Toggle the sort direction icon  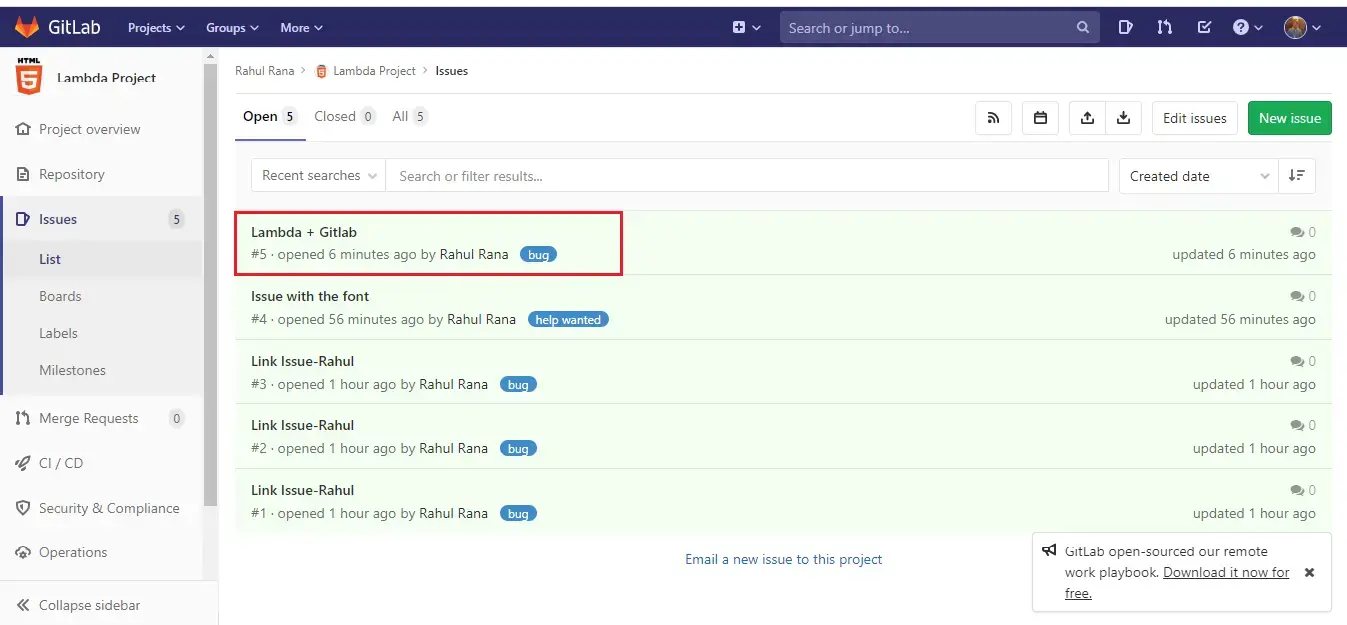[1297, 176]
